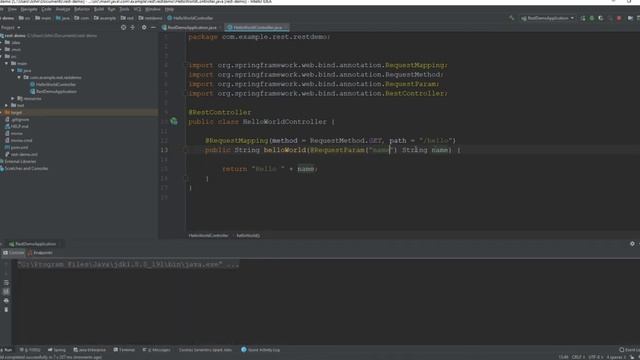Click the Spring gutter icon beside class declaration
The height and width of the screenshot is (360, 640).
click(x=174, y=121)
